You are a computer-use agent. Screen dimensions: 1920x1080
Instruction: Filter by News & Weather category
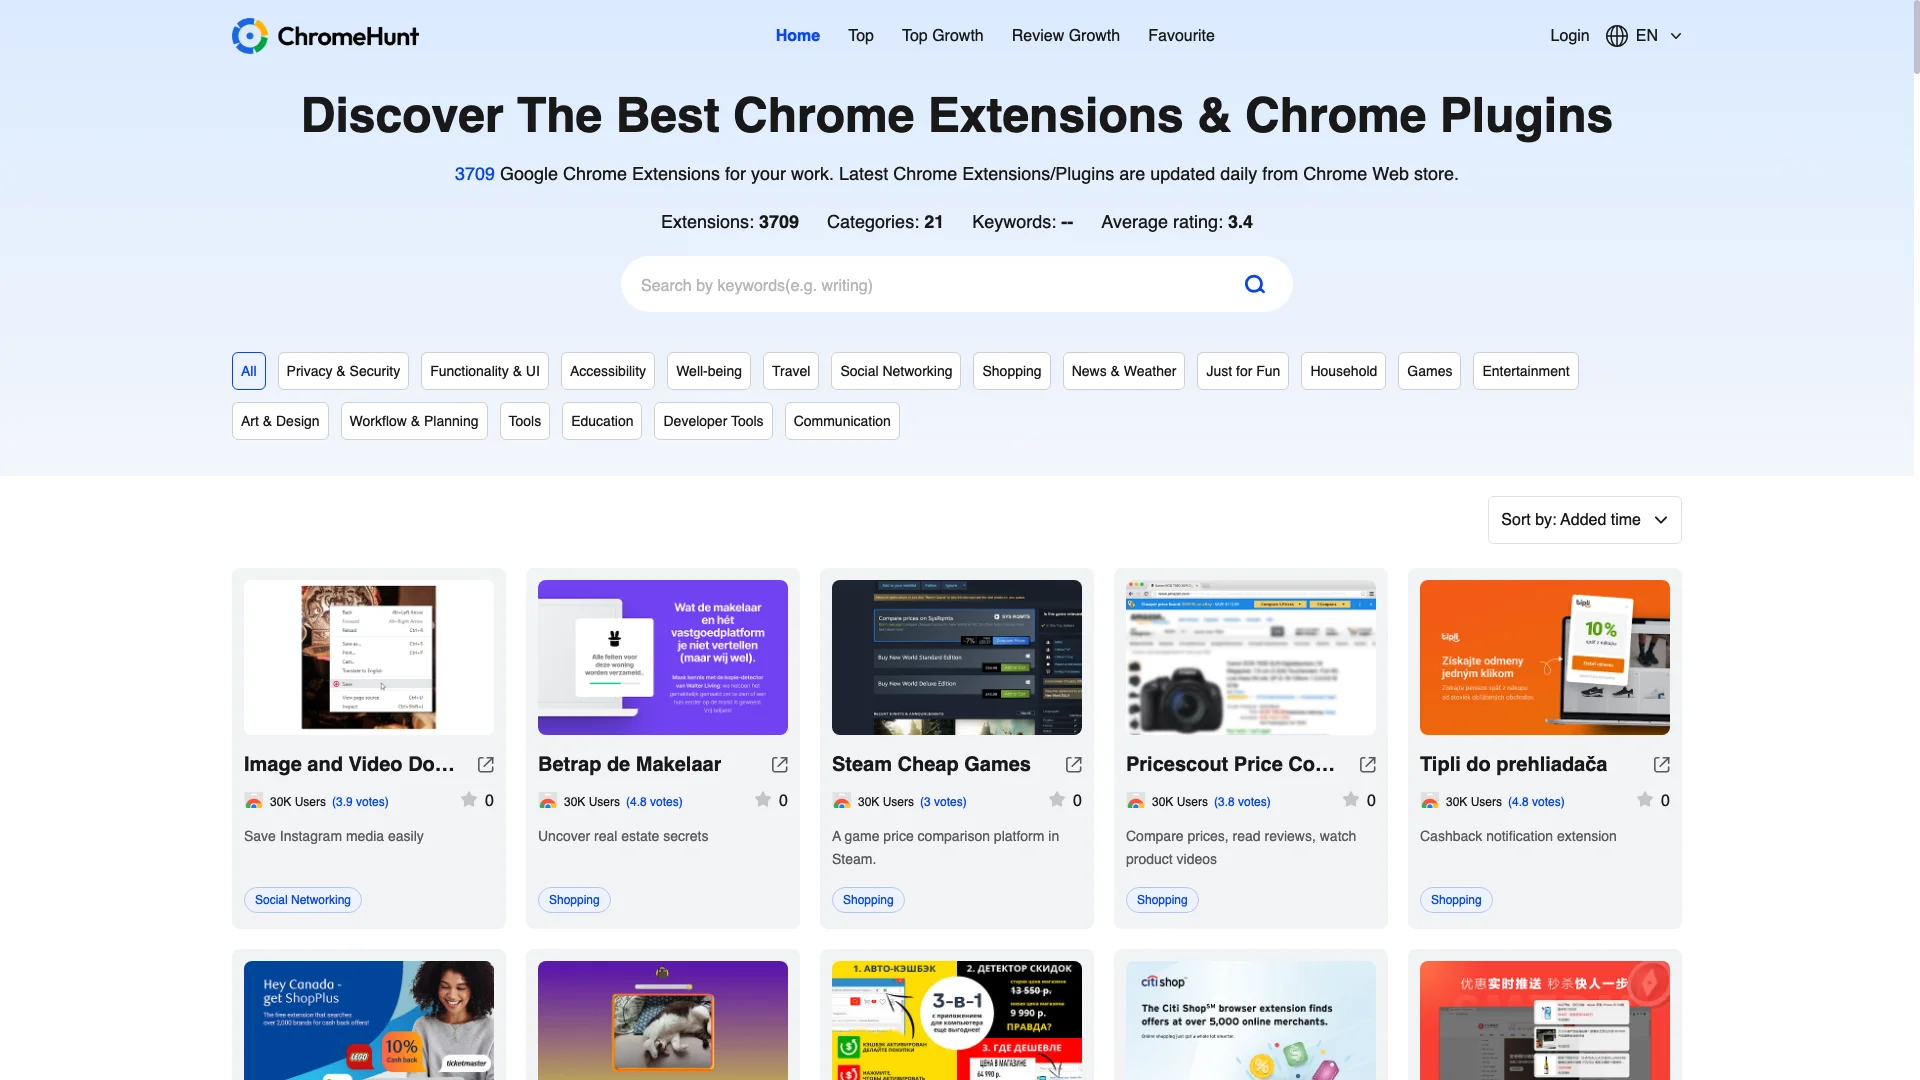(1124, 371)
